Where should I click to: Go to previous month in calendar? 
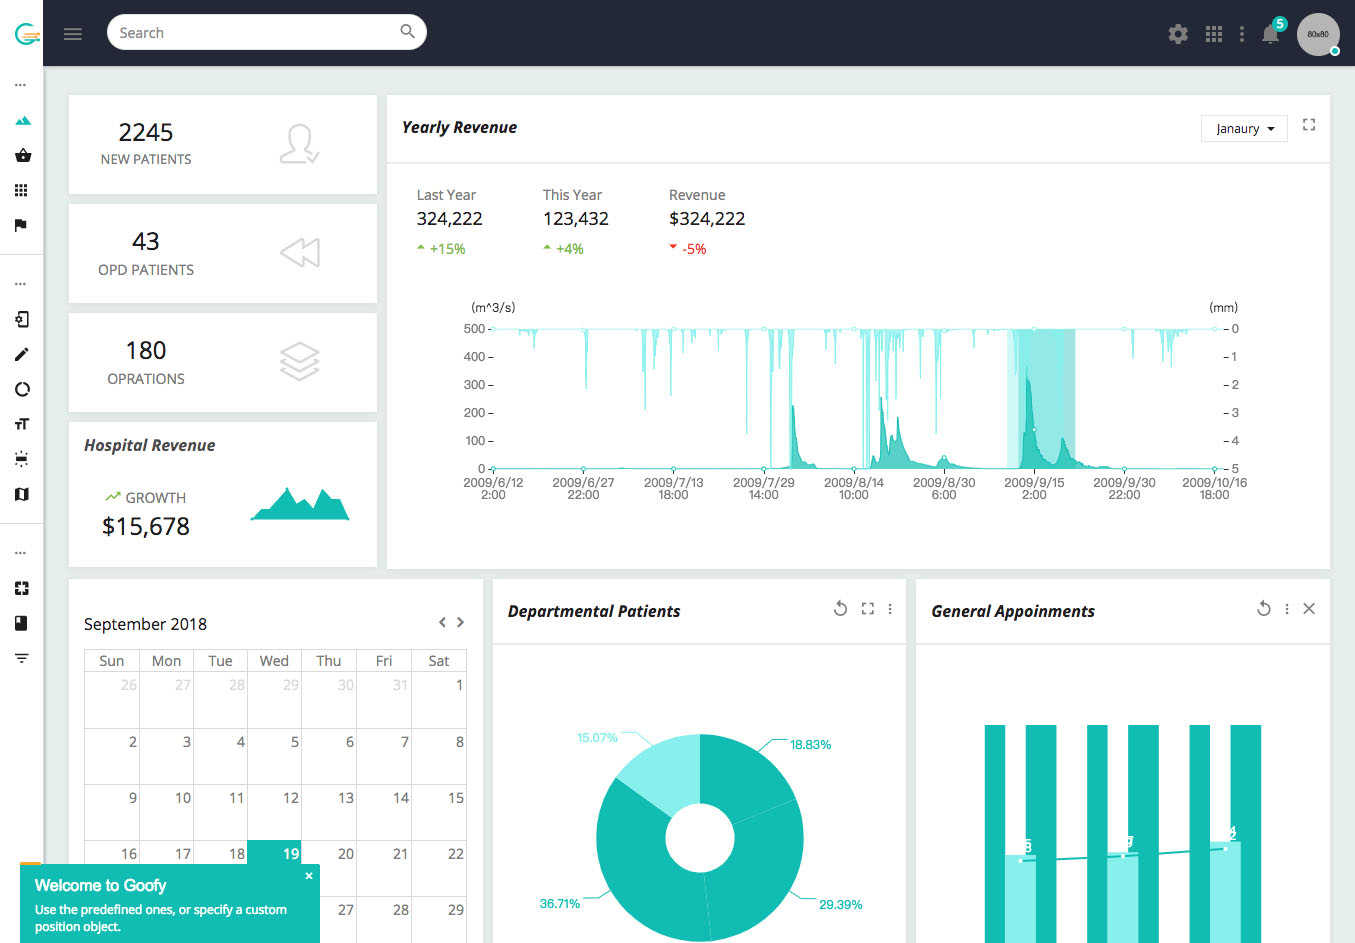[x=442, y=622]
